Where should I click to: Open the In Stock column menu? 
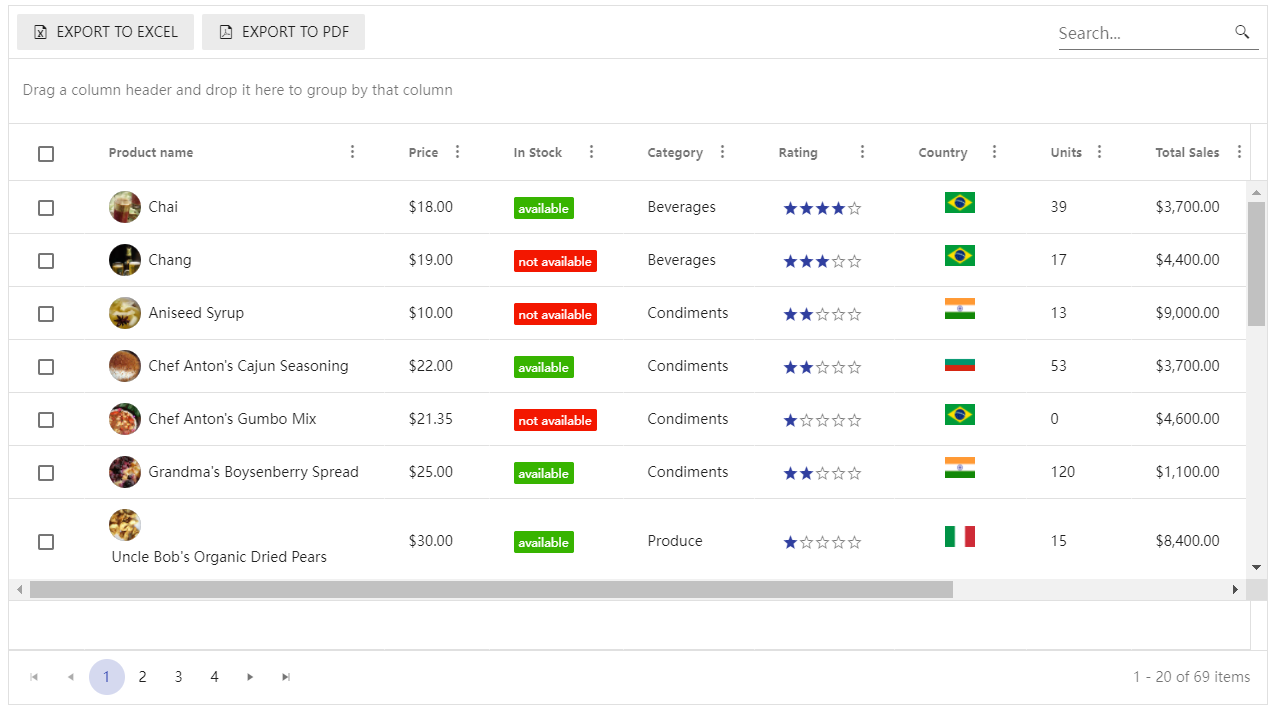[591, 152]
